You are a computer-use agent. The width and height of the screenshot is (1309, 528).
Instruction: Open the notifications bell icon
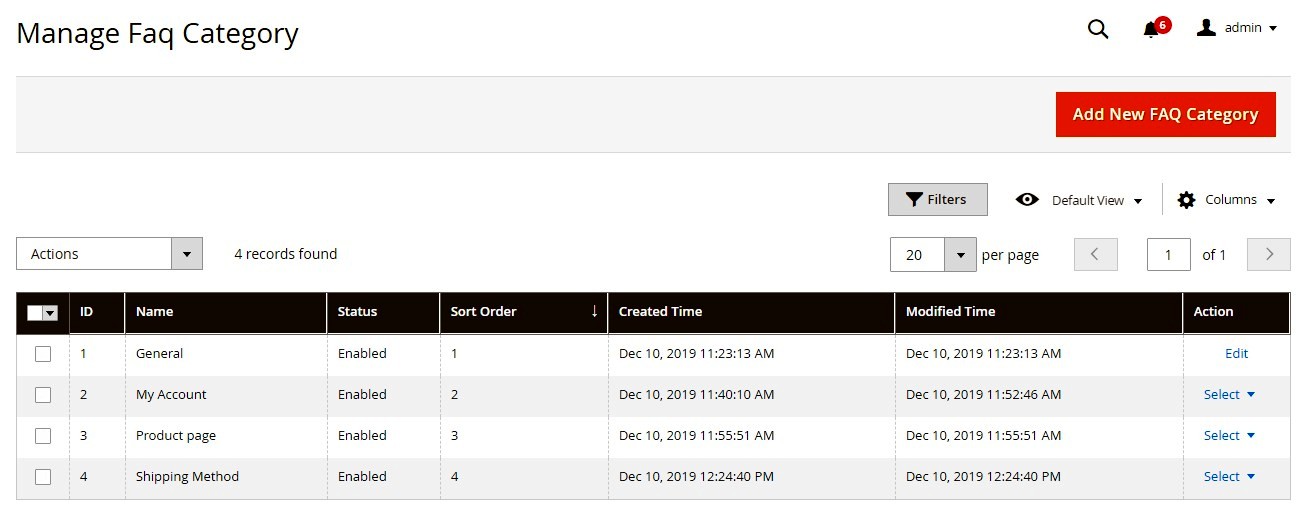1151,29
